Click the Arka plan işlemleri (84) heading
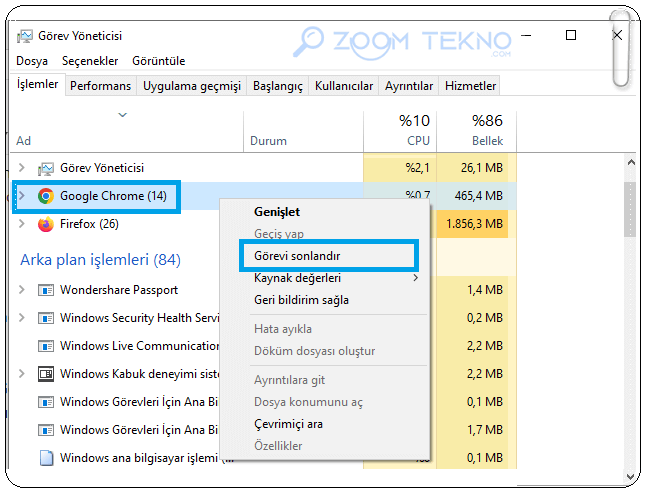 (x=101, y=260)
